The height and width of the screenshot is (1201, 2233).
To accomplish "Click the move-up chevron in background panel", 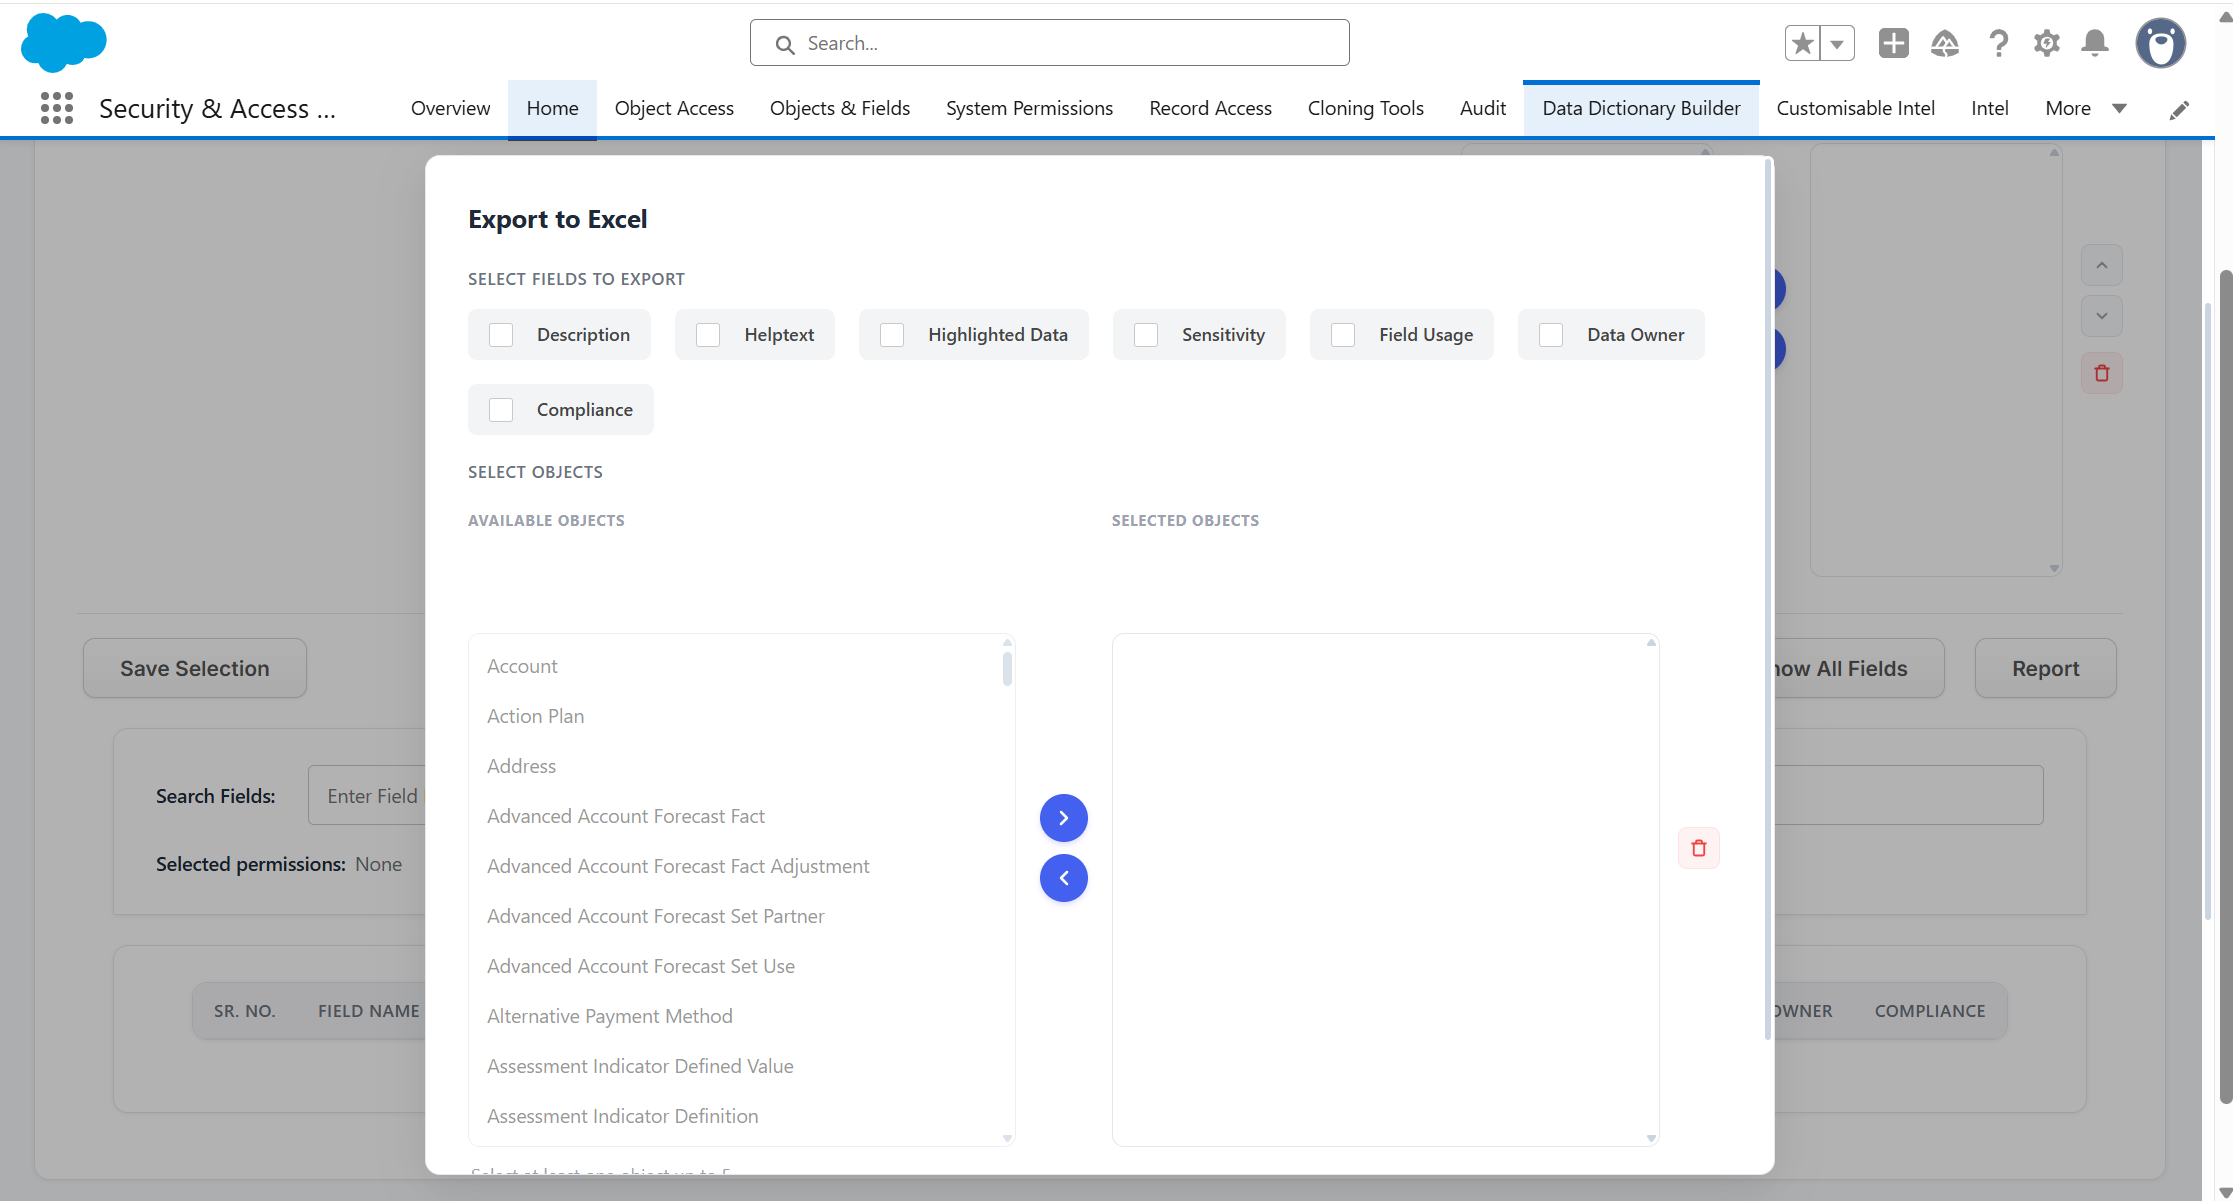I will click(x=2101, y=265).
